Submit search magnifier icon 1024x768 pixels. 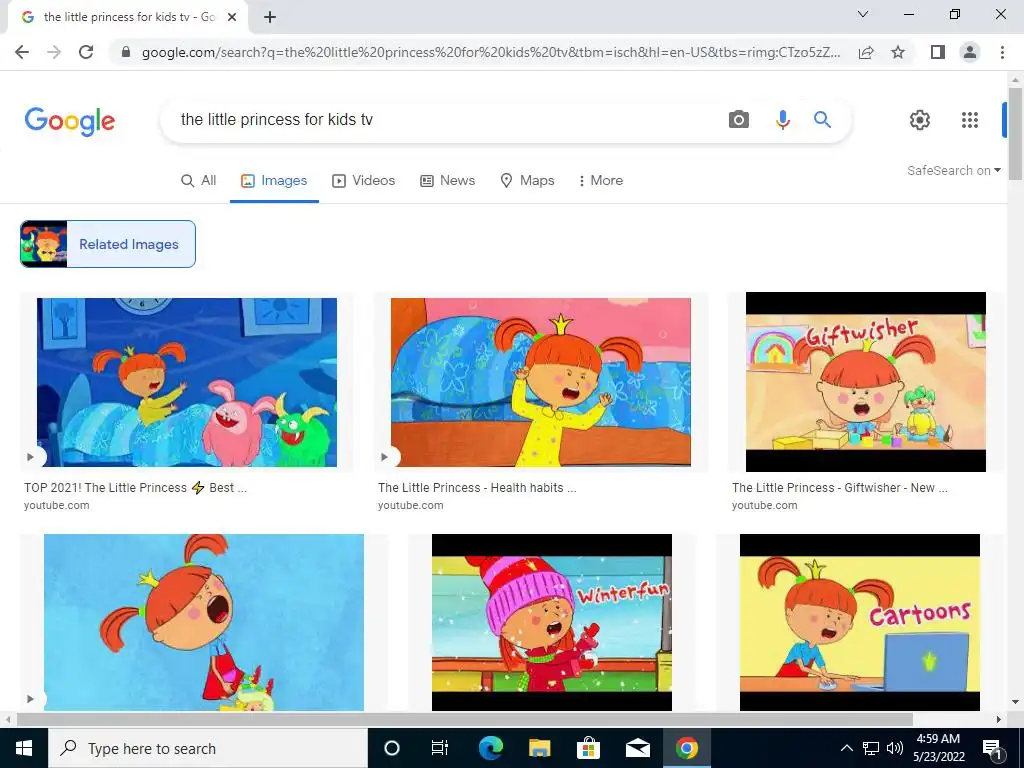pos(822,120)
